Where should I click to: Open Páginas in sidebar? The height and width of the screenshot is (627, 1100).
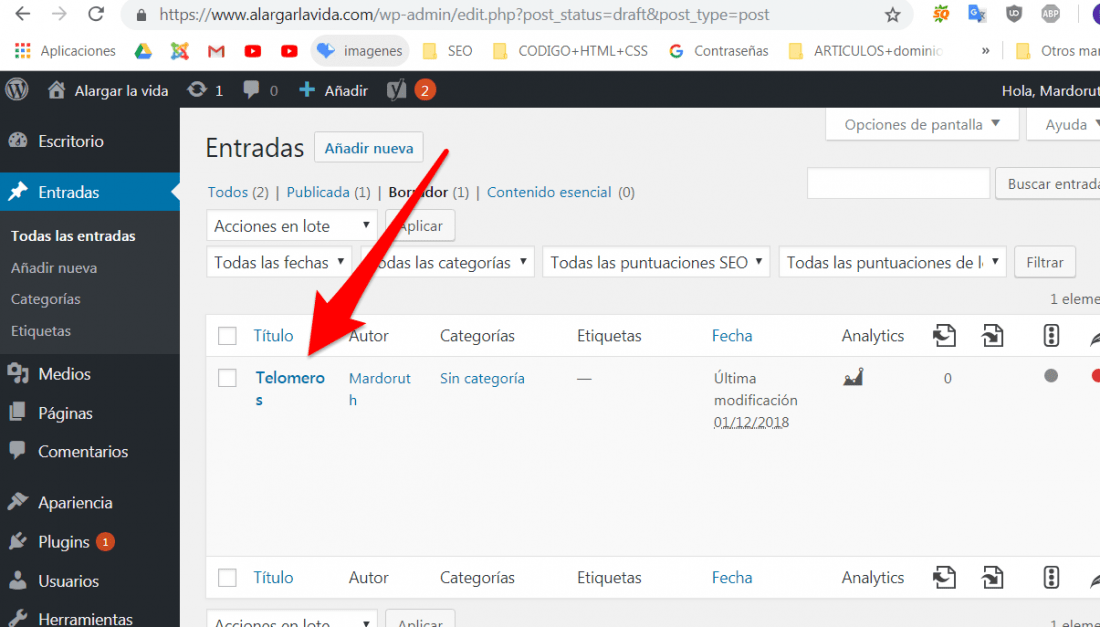click(x=90, y=413)
